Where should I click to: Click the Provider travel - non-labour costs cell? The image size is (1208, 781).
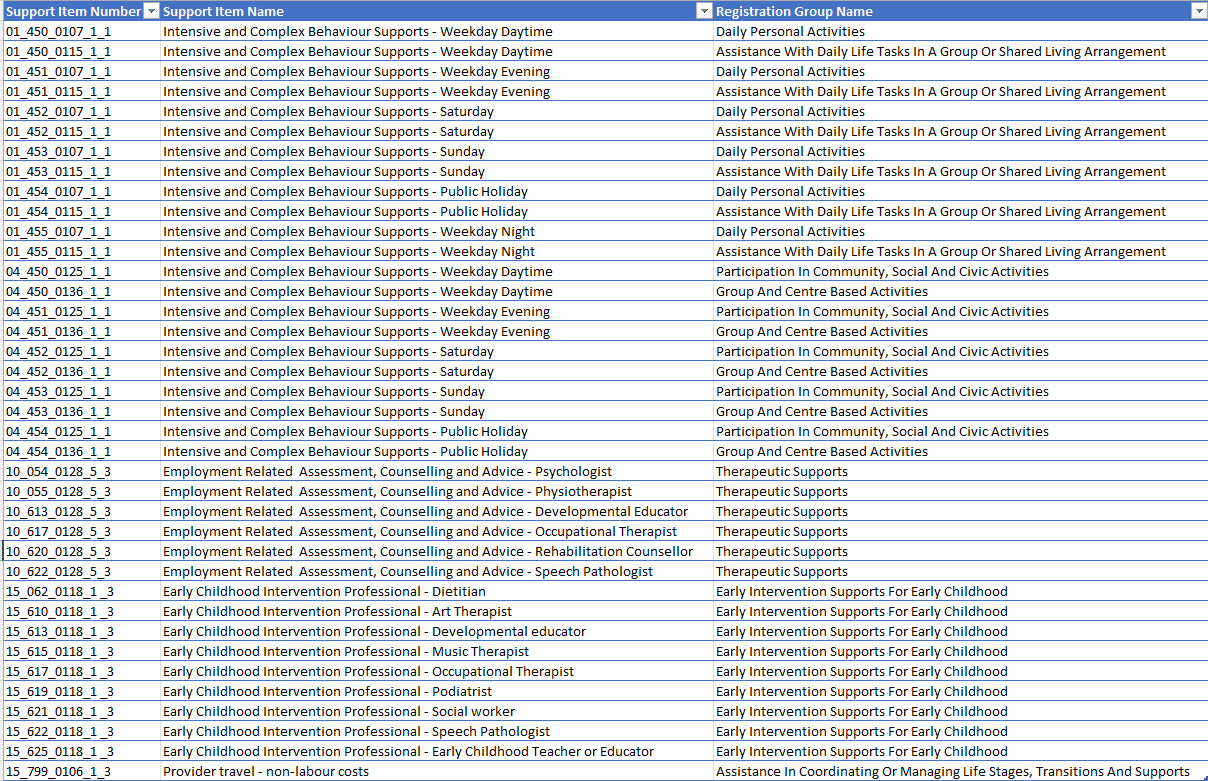click(437, 771)
